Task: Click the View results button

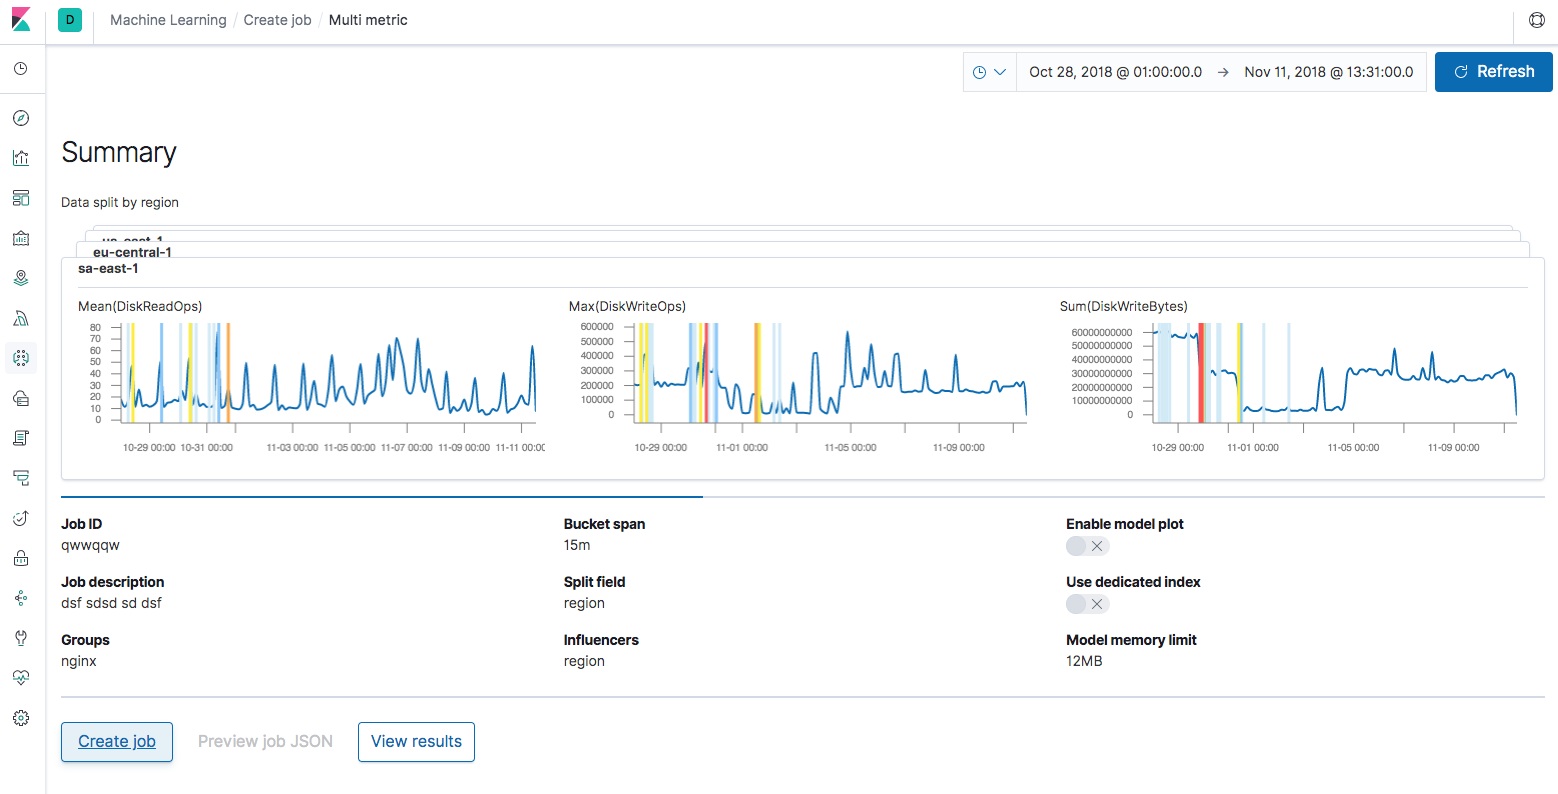Action: pyautogui.click(x=416, y=742)
